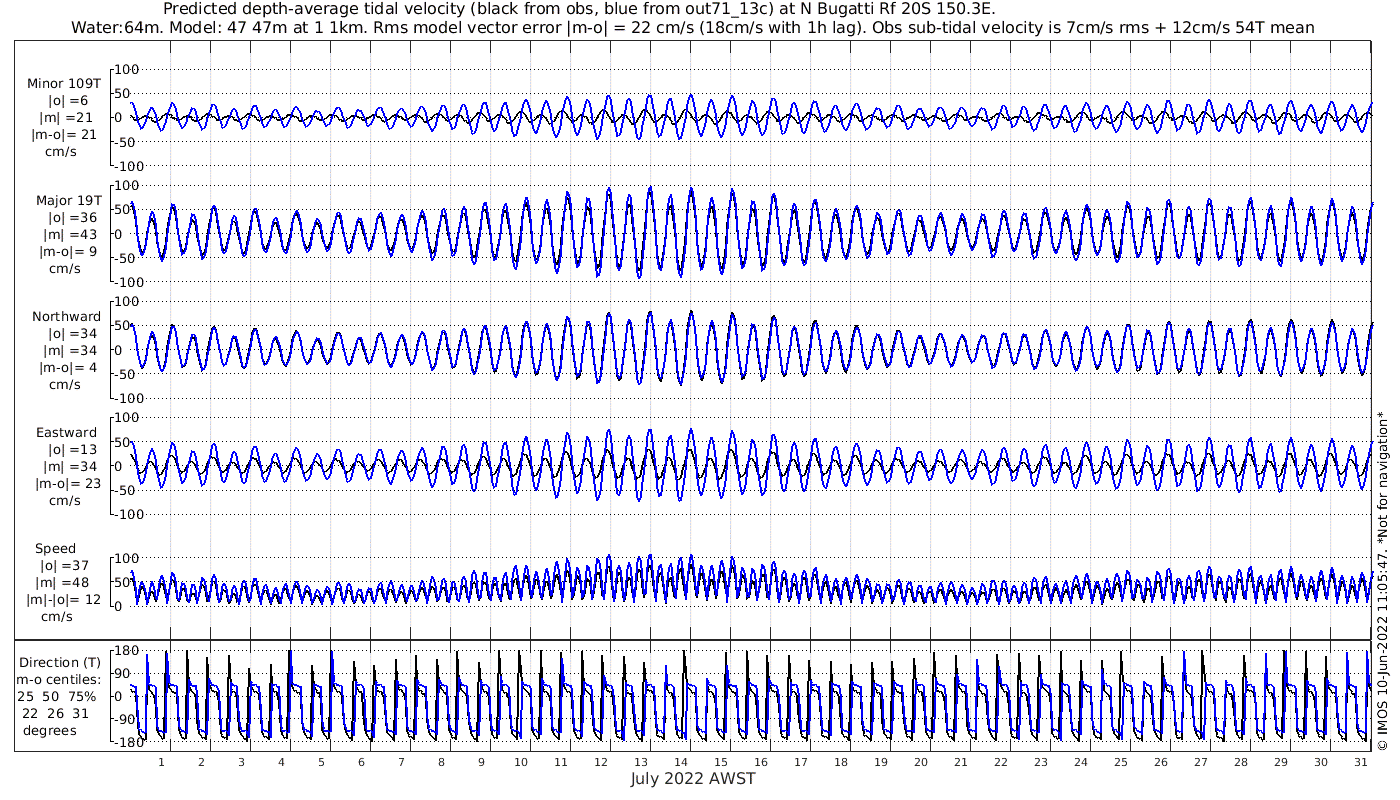The height and width of the screenshot is (800, 1400).
Task: Click the 'm-o centiles:' label
Action: 60,680
